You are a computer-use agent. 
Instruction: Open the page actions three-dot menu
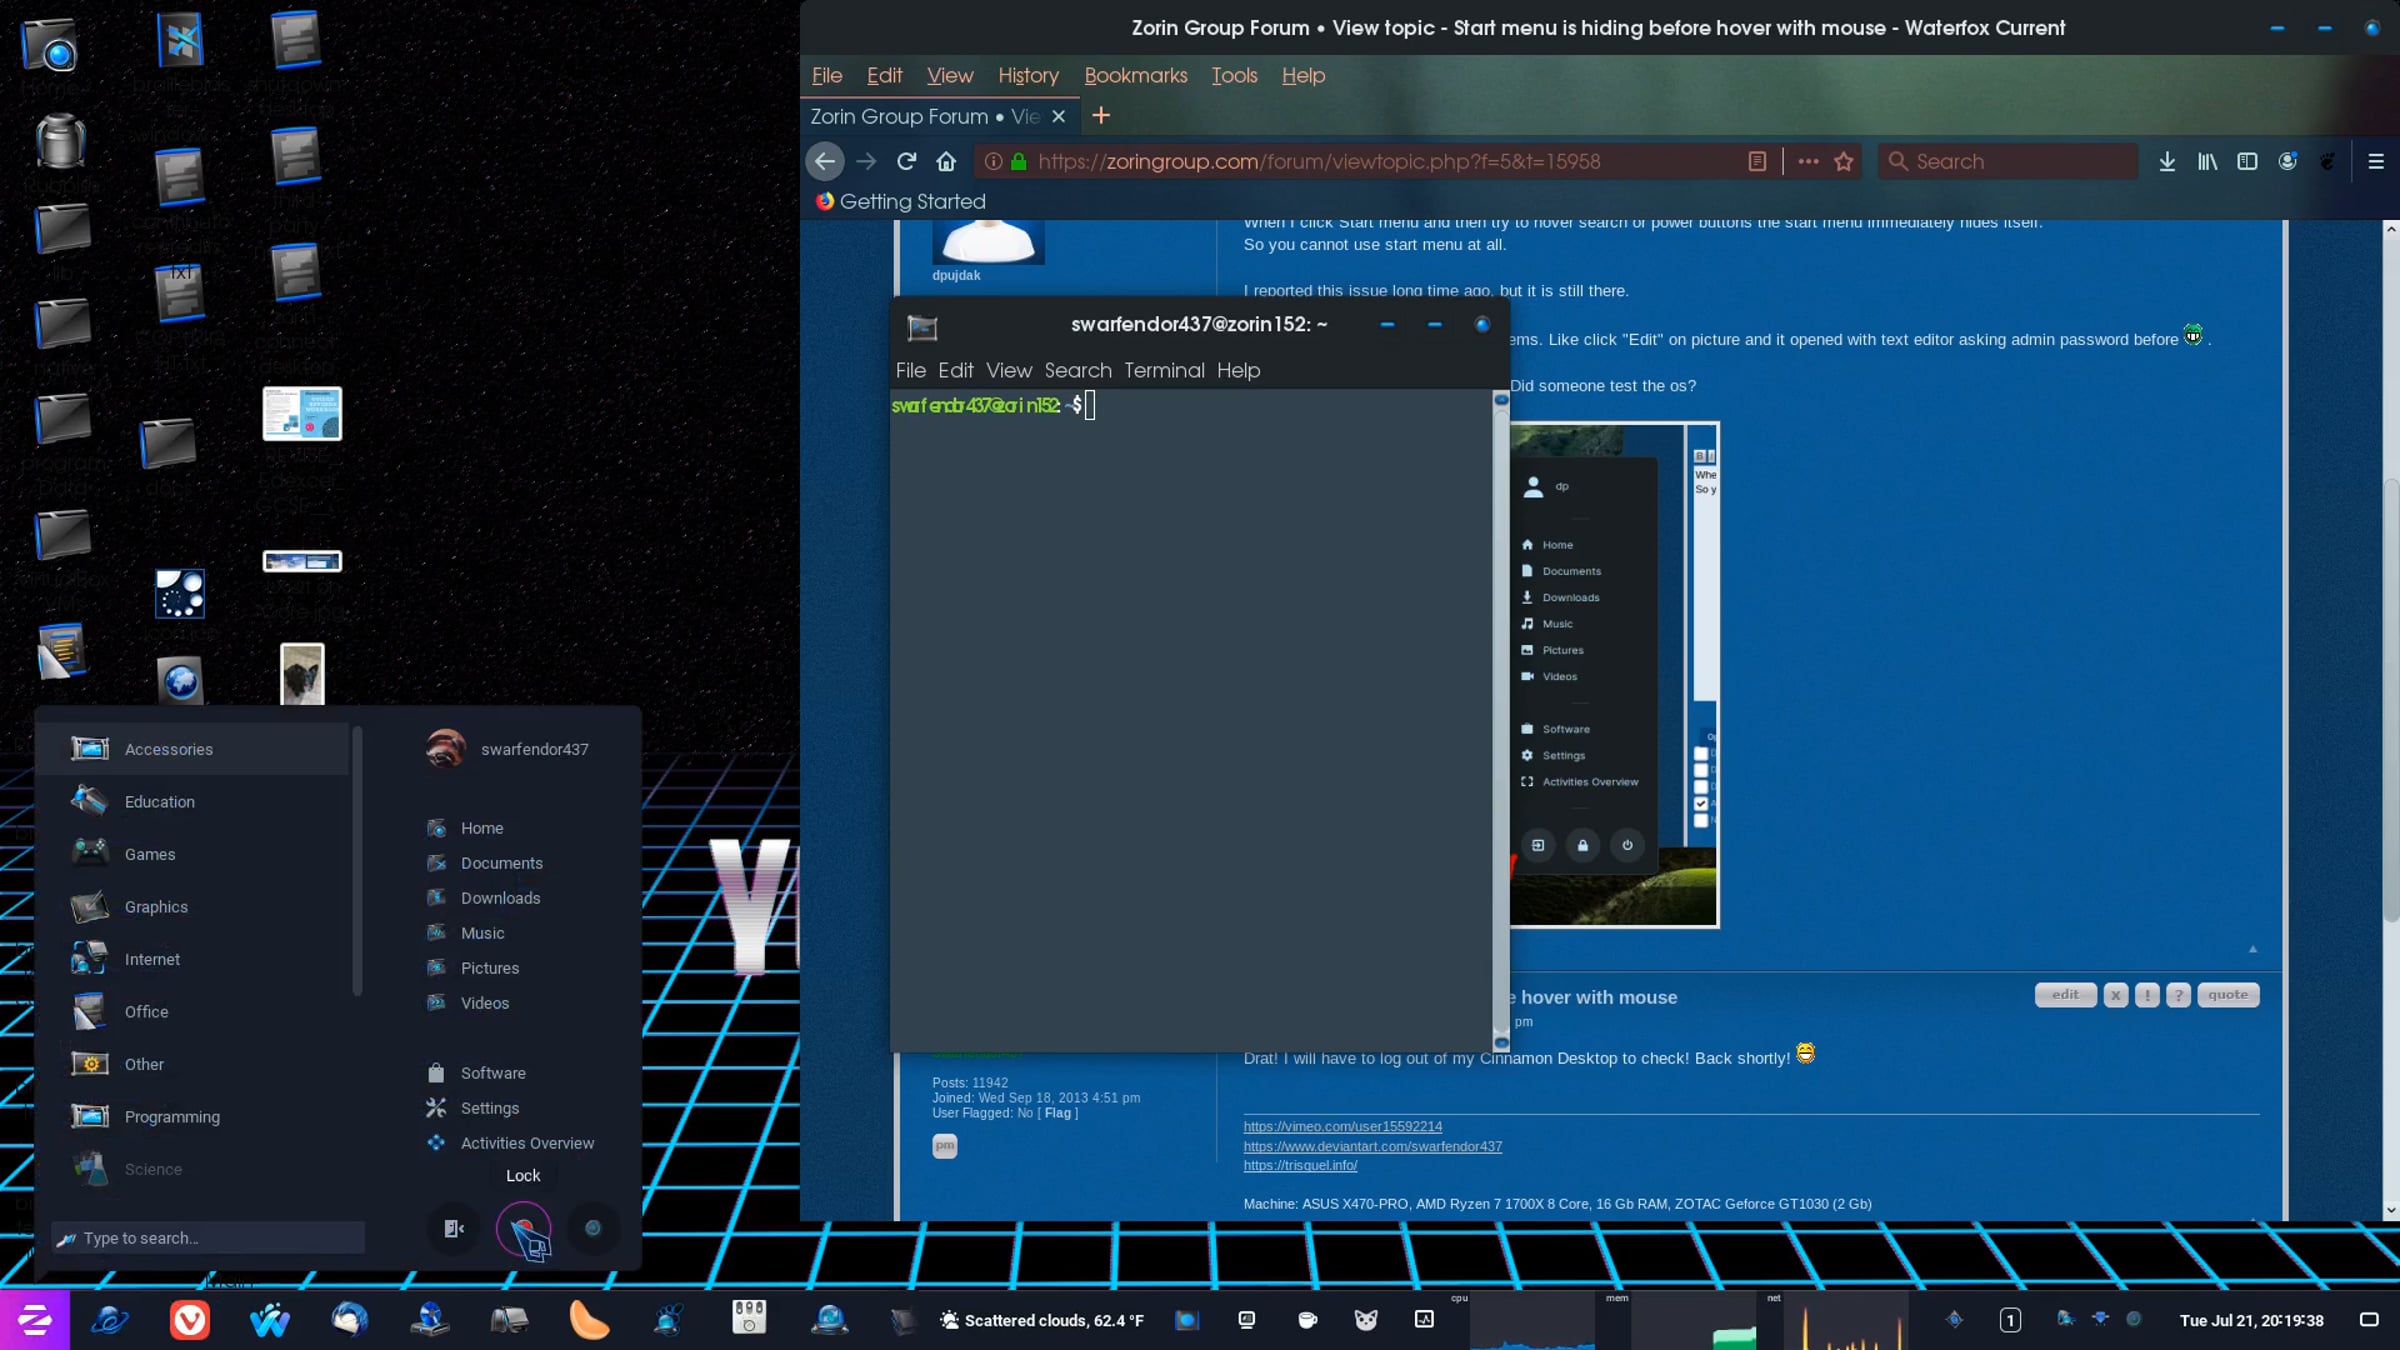click(x=1808, y=161)
